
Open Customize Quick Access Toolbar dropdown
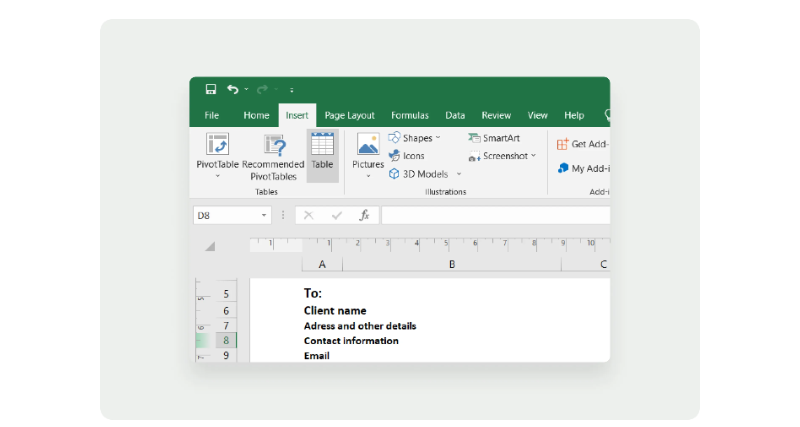coord(292,90)
